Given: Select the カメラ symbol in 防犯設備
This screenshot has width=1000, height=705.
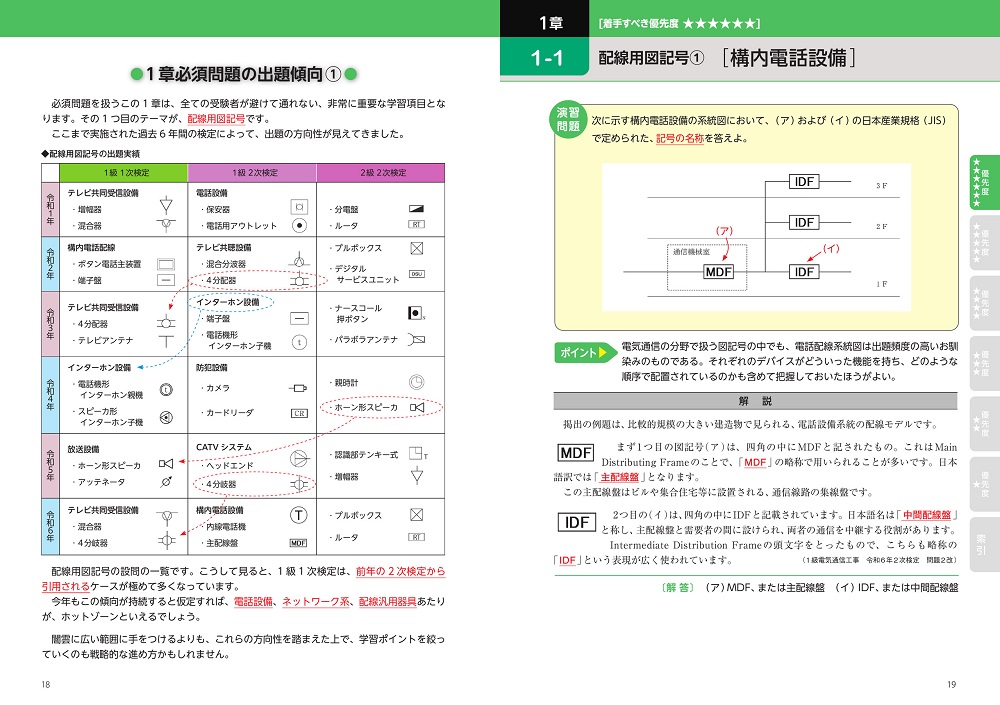Looking at the screenshot, I should (298, 387).
